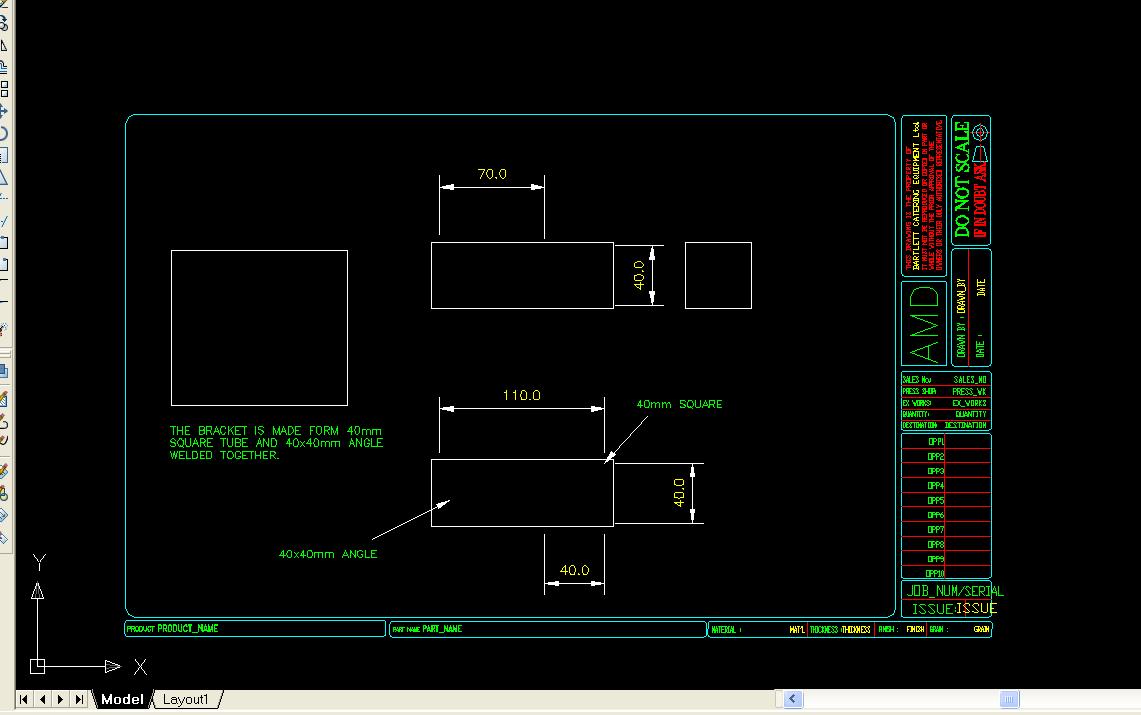Switch to the Model tab

[x=122, y=699]
